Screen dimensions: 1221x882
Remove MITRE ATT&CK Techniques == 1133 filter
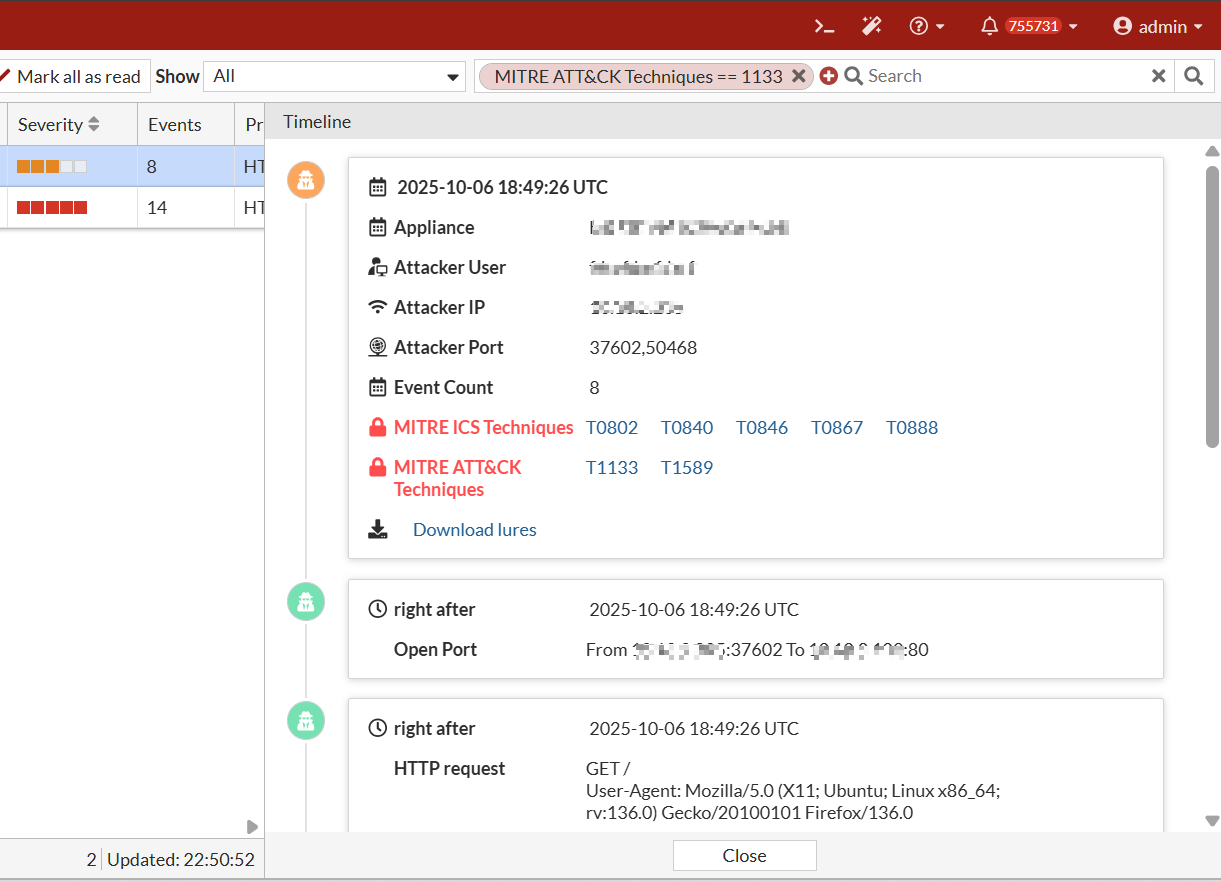point(798,76)
